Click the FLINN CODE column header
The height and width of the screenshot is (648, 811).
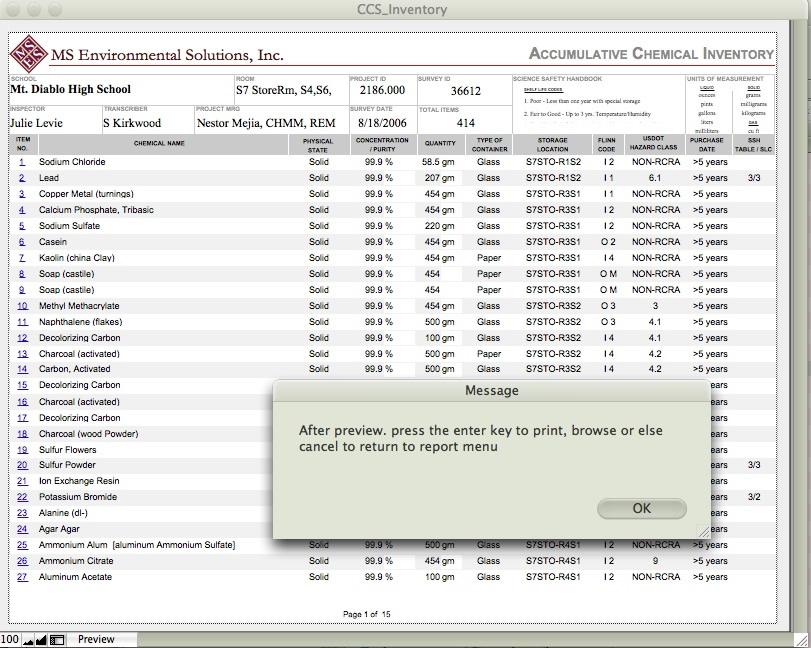tap(607, 144)
